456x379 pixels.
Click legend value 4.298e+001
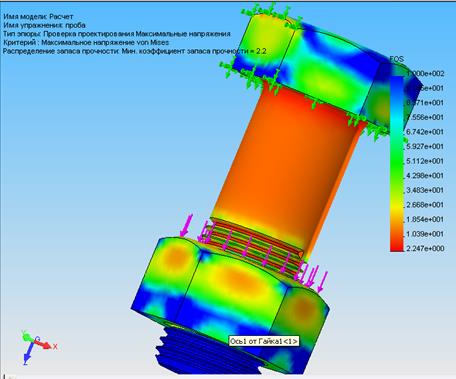click(x=425, y=176)
